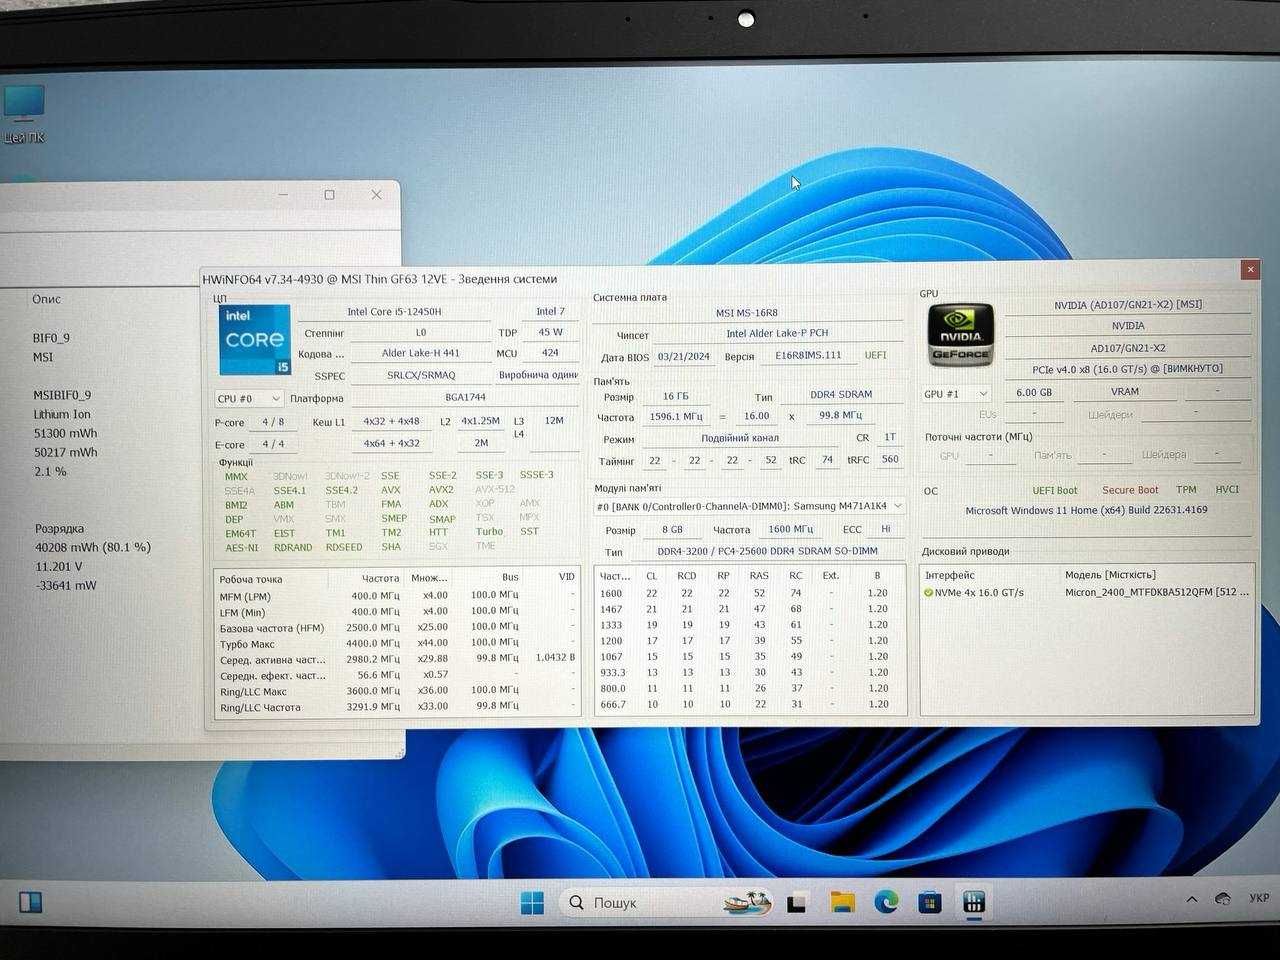
Task: Click the Опис column header in background window
Action: pos(46,299)
